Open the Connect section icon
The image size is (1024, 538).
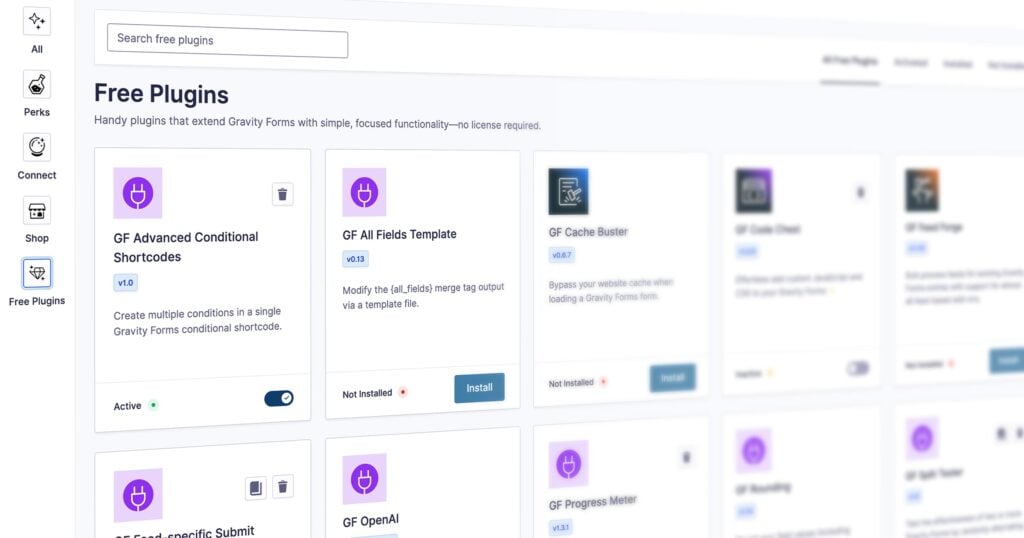coord(37,148)
